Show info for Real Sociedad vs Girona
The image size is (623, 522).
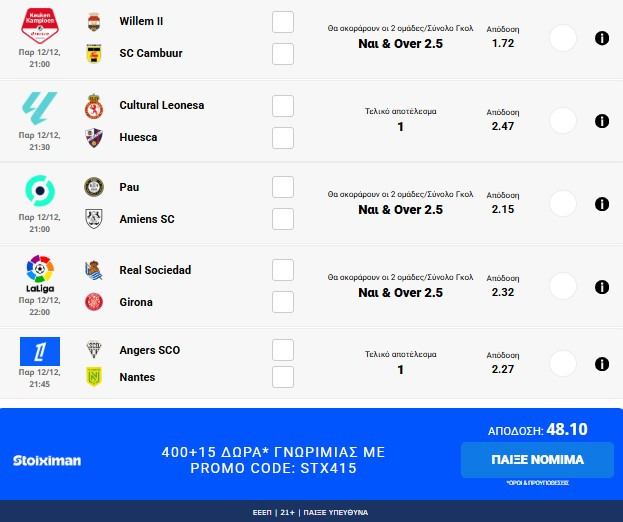click(602, 287)
